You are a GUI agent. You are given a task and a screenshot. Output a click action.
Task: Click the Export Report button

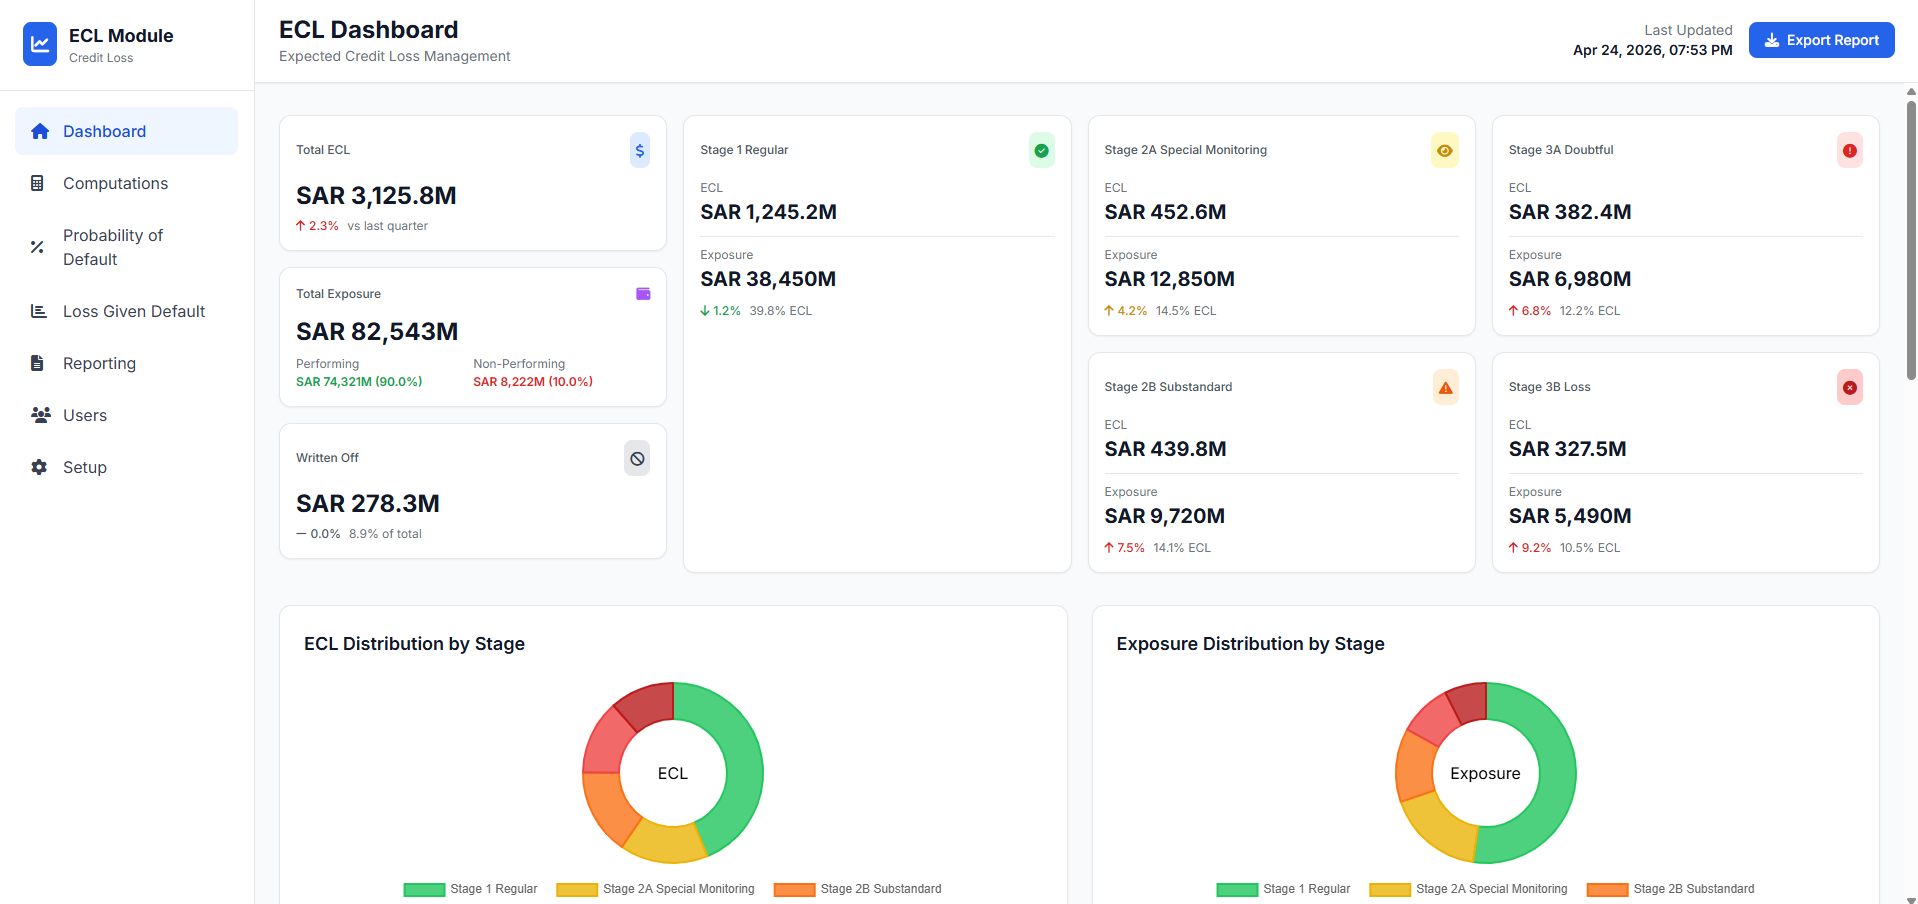click(1821, 40)
